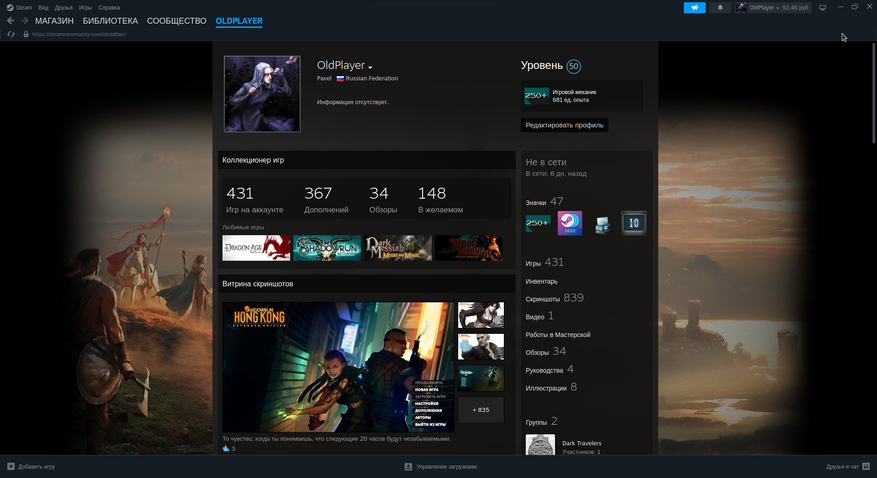Click the Dark Travelers group avatar
Viewport: 877px width, 478px height.
(540, 444)
